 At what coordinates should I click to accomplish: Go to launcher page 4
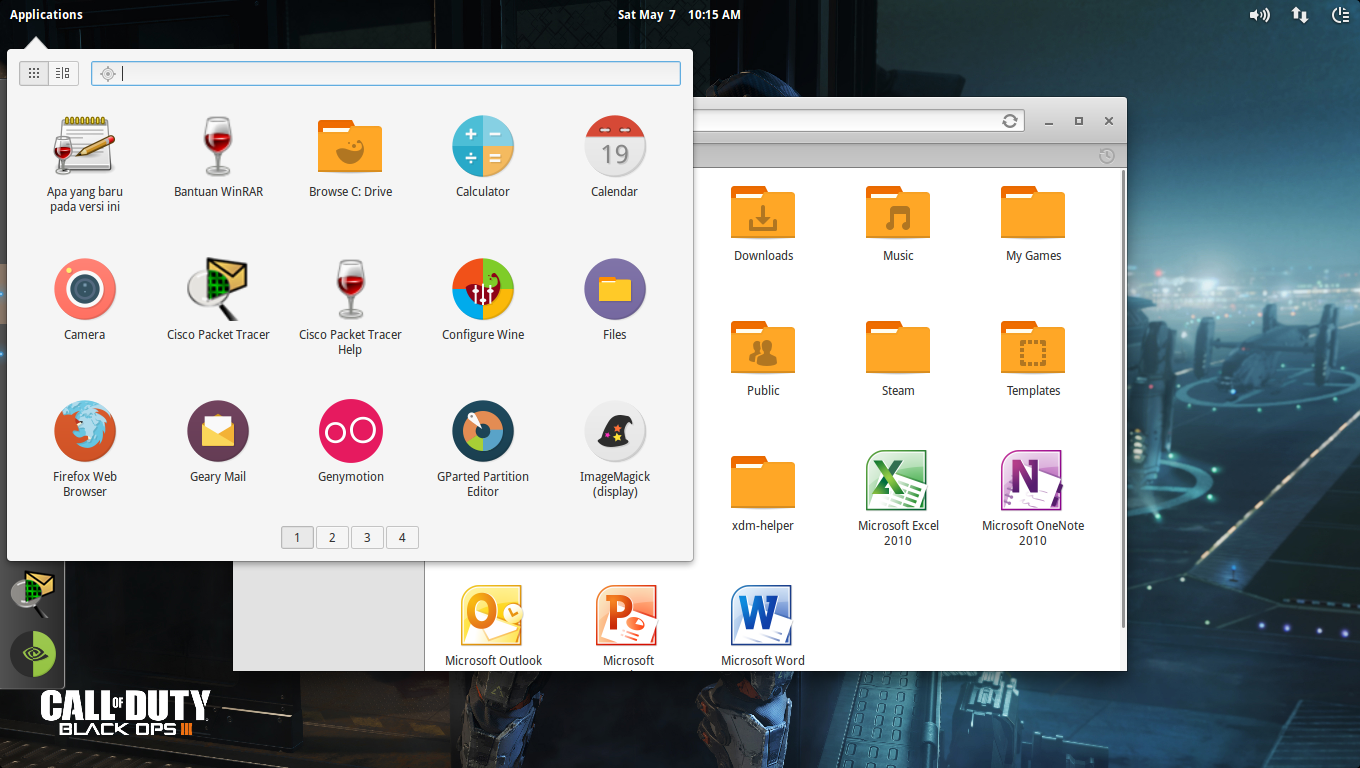[x=402, y=538]
